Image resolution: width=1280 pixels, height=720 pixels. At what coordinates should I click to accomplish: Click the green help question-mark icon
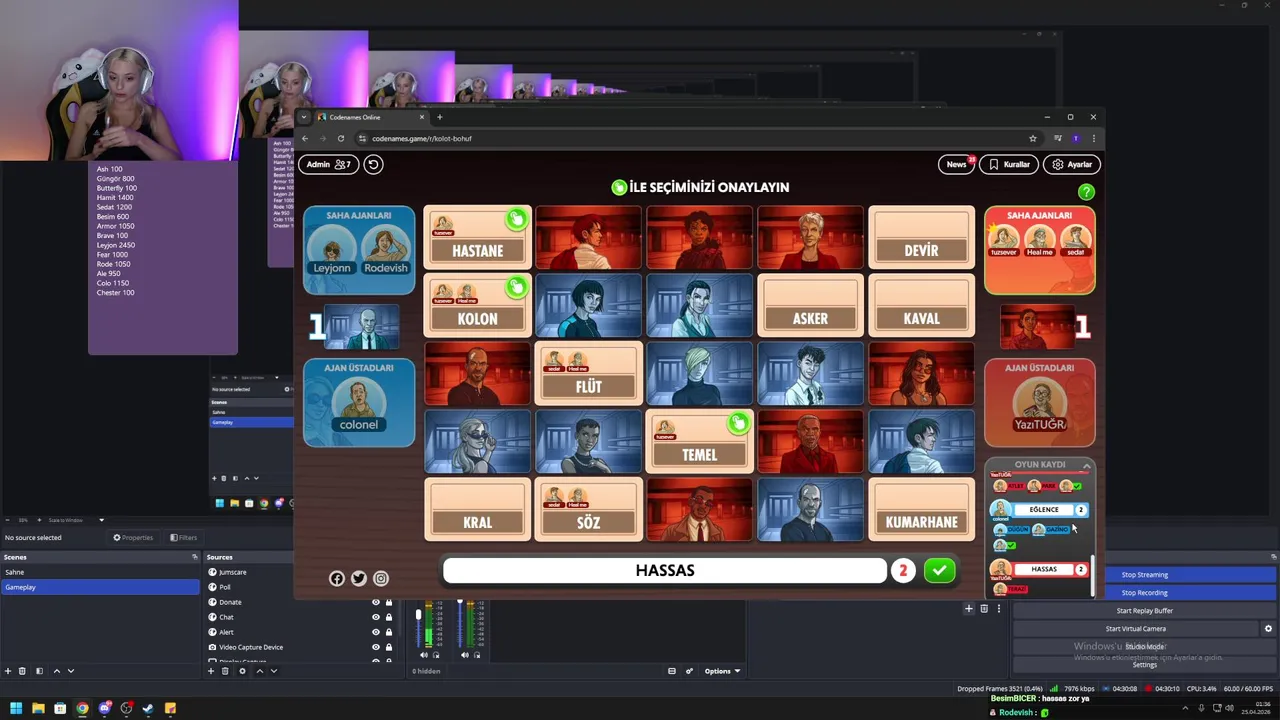click(x=1086, y=192)
